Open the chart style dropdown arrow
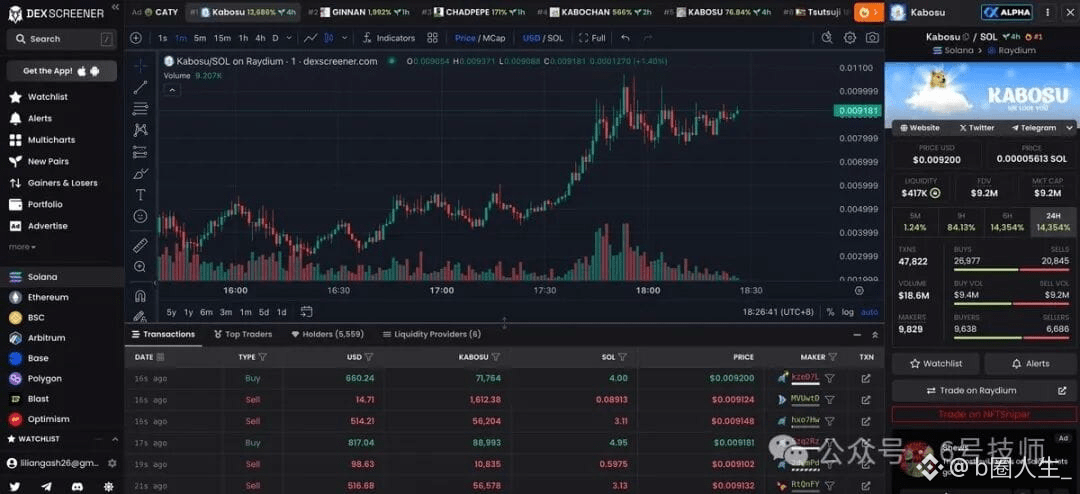This screenshot has width=1080, height=494. [x=344, y=38]
